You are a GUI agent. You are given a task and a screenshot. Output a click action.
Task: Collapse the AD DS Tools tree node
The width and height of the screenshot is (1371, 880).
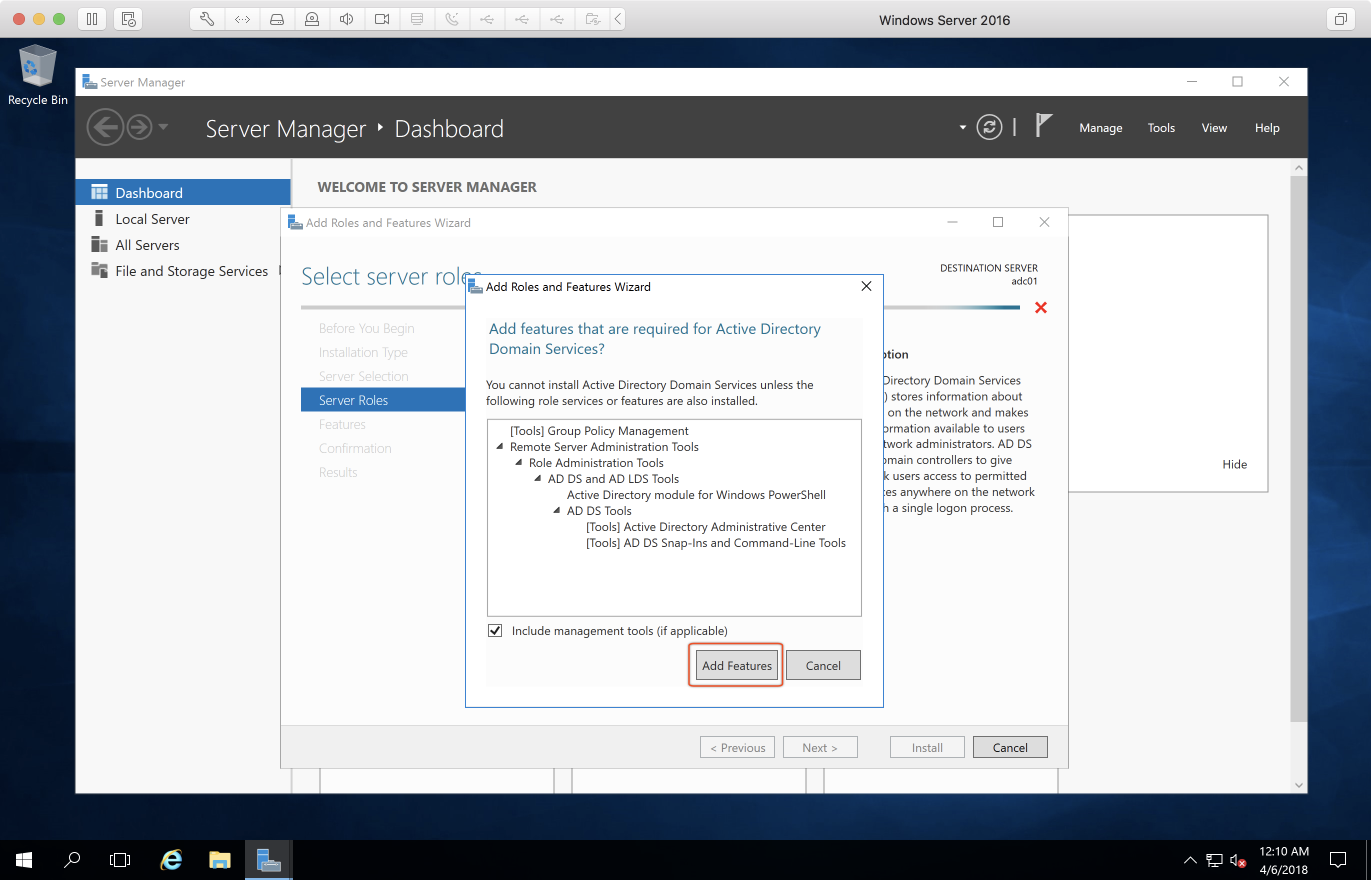point(557,511)
